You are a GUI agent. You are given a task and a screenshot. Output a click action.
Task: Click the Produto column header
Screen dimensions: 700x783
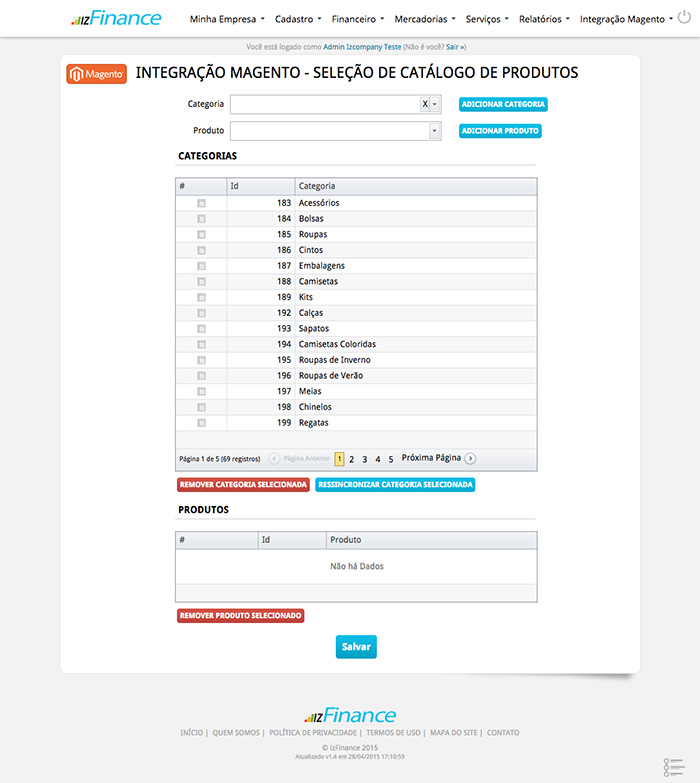[x=432, y=540]
